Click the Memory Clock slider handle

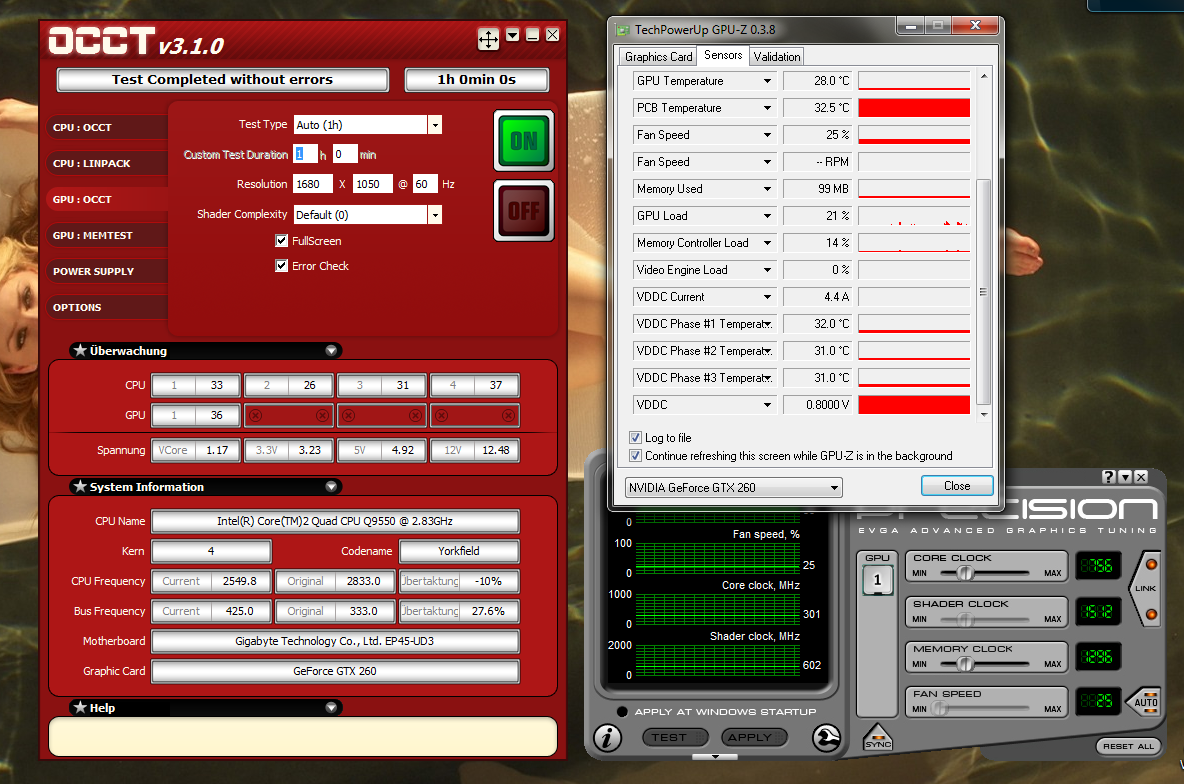(964, 664)
